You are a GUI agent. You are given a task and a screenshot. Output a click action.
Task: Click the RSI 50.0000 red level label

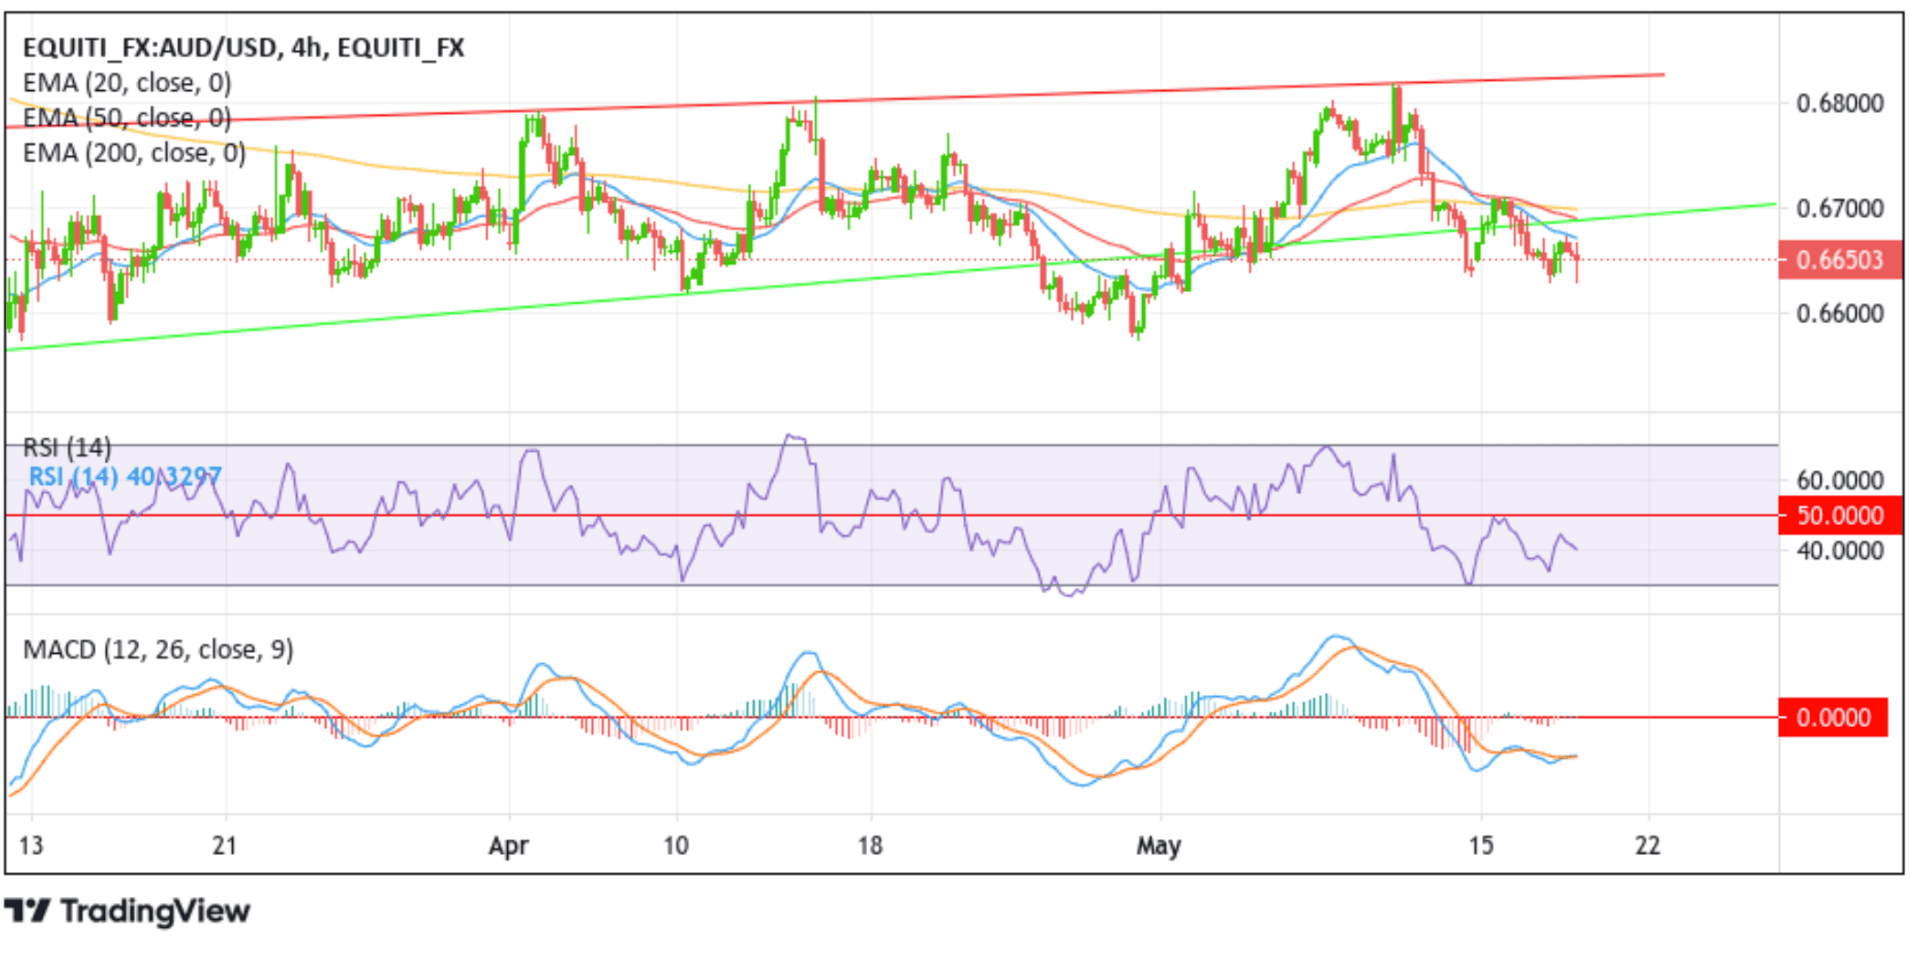click(x=1840, y=516)
